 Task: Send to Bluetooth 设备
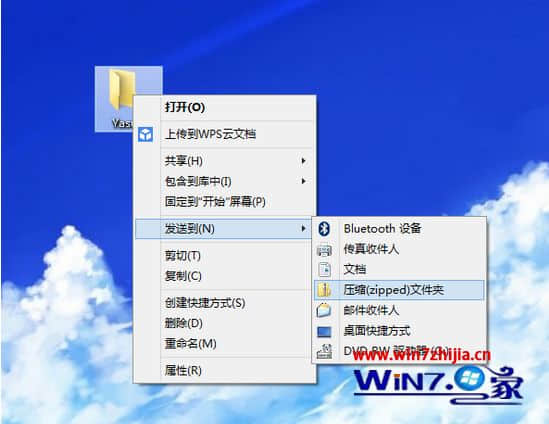399,229
